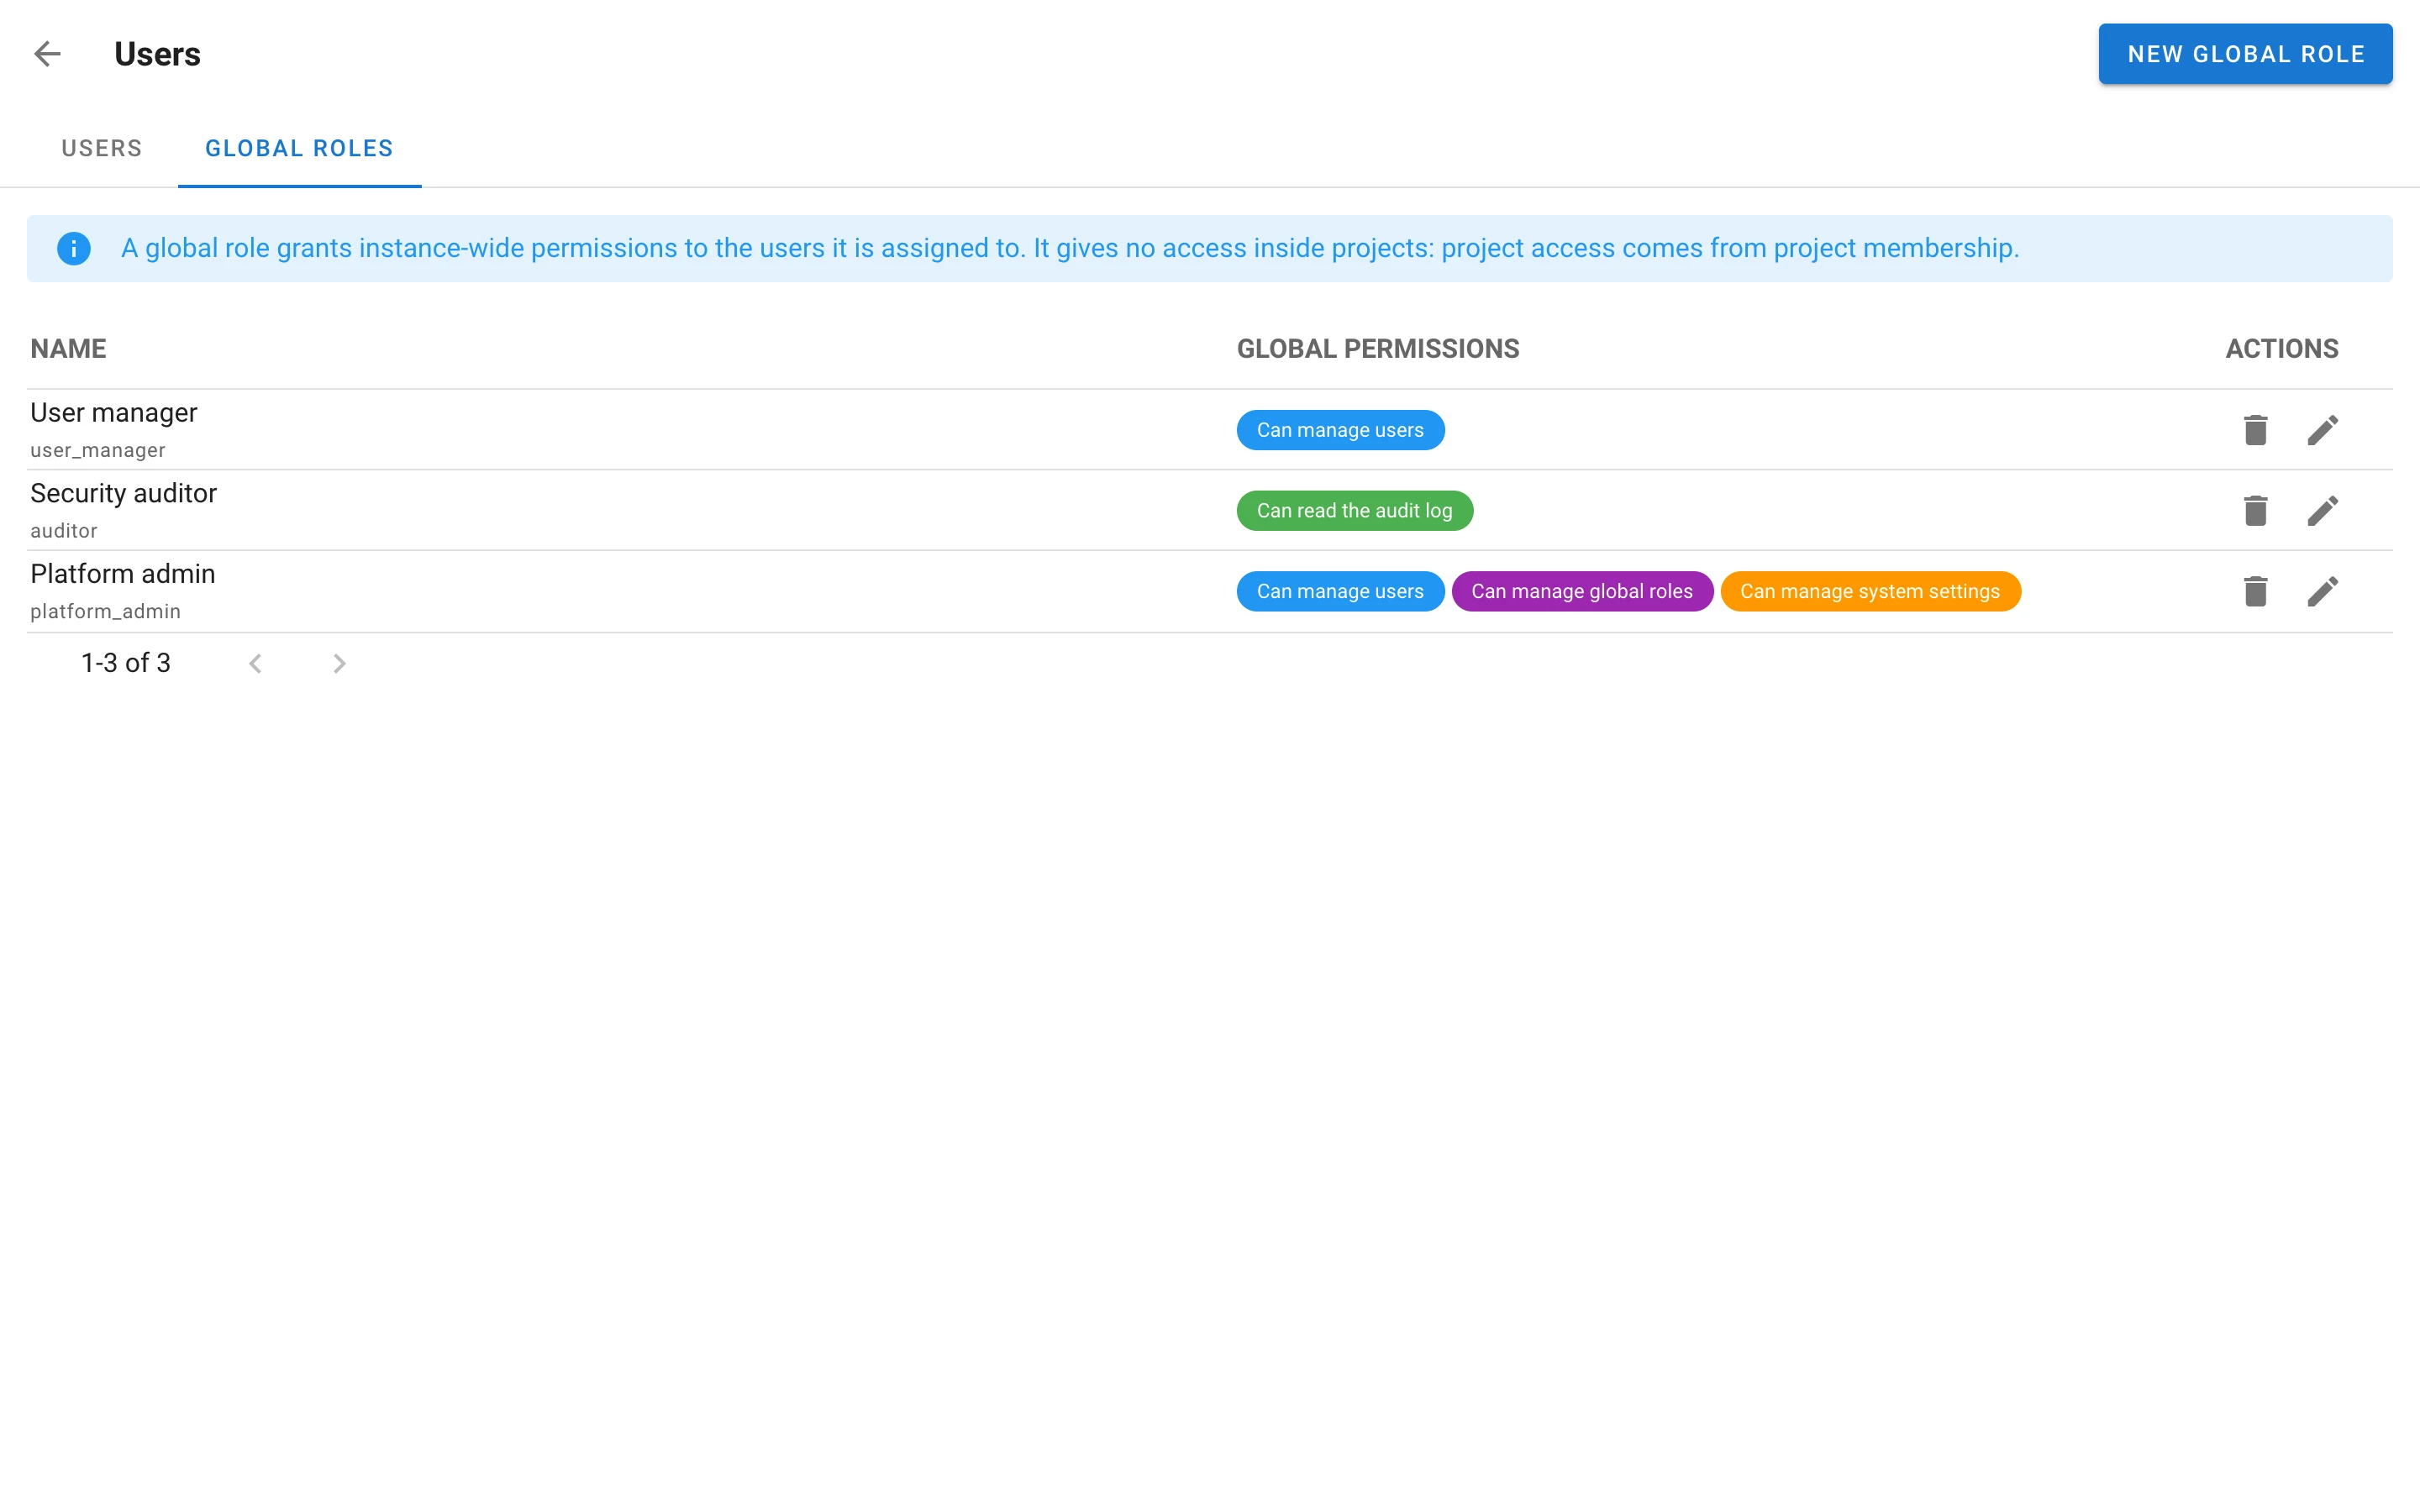This screenshot has width=2420, height=1512.
Task: Go back using the arrow icon
Action: coord(47,54)
